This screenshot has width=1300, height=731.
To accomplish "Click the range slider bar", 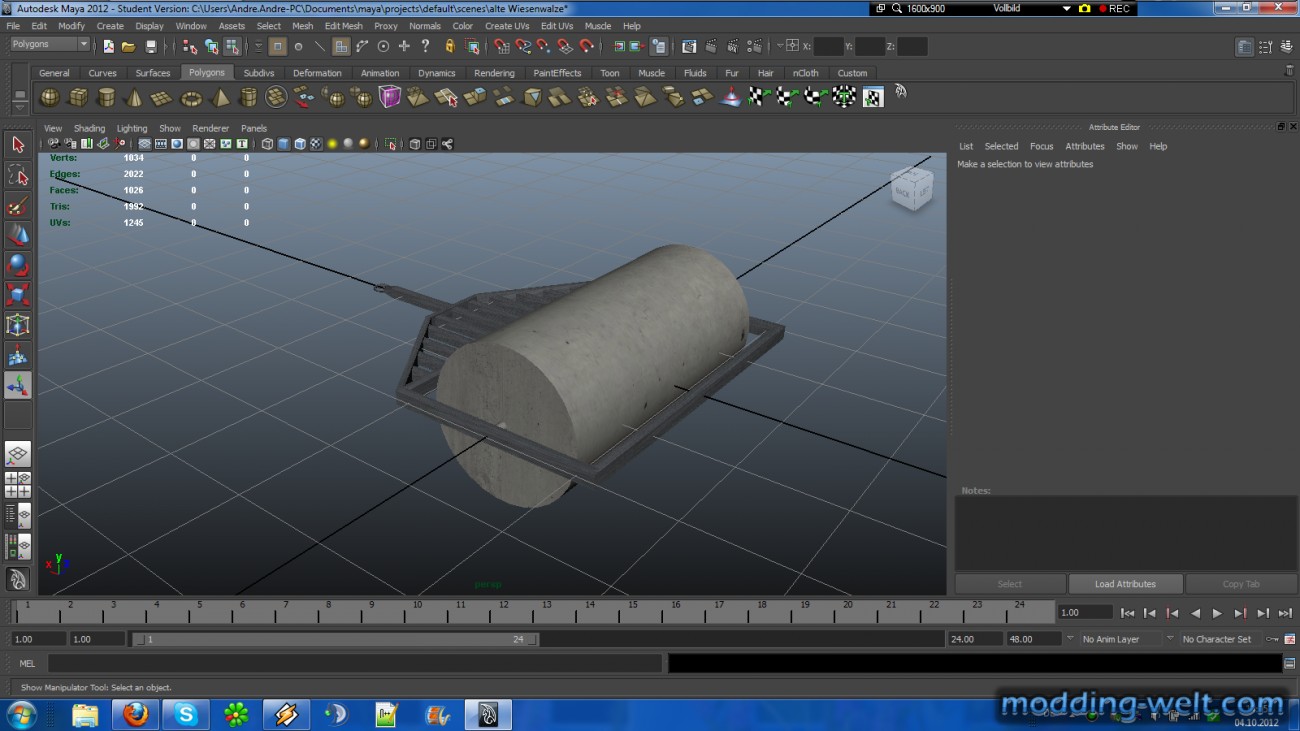I will 335,639.
